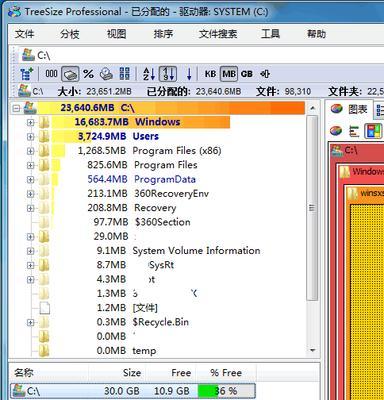Switch to the percent display mode icon
This screenshot has width=384, height=400.
[x=88, y=74]
